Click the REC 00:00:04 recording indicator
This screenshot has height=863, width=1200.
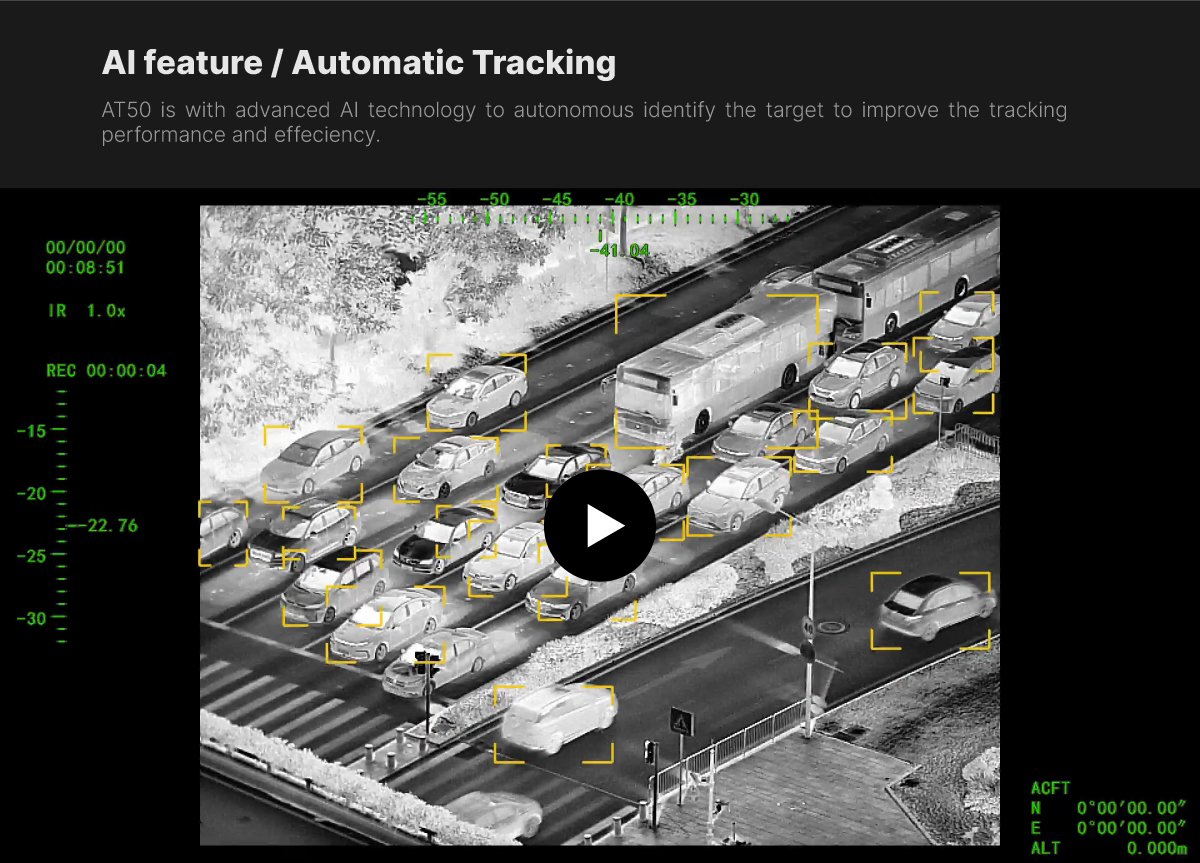pos(106,371)
